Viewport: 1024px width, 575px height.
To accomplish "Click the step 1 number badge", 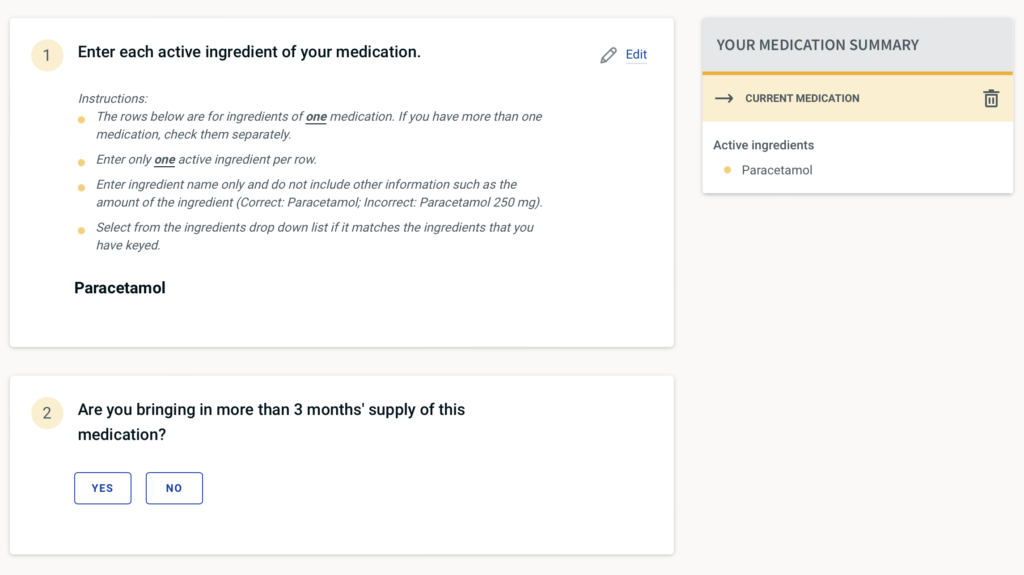I will tap(47, 55).
